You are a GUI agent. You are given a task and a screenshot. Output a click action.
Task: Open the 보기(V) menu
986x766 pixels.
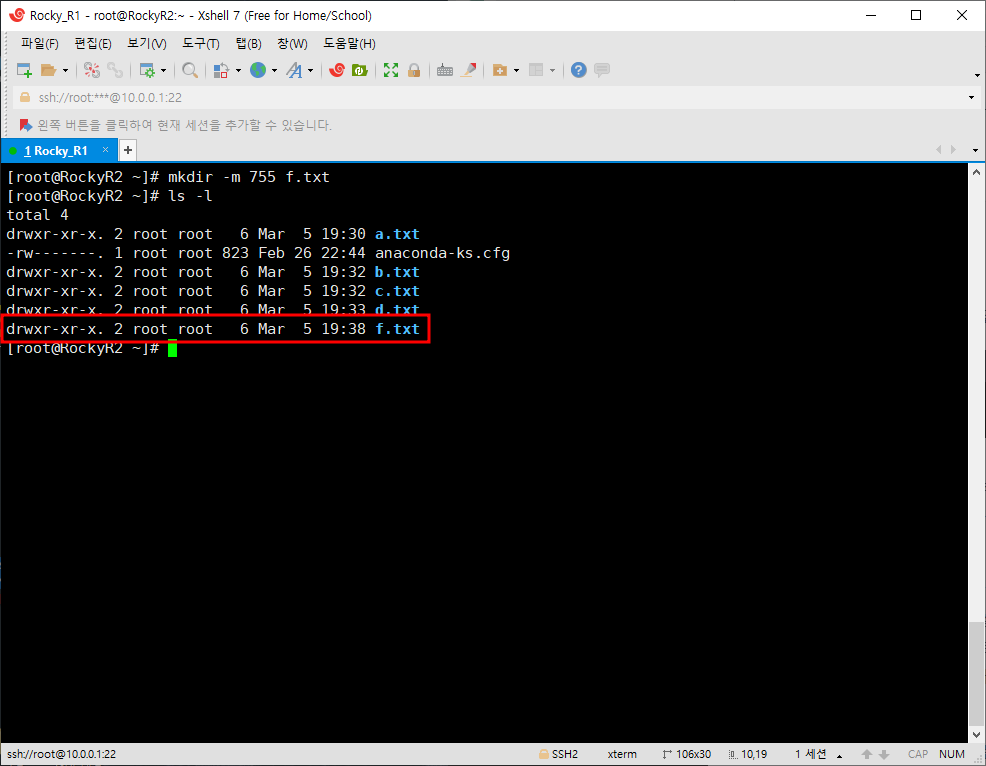pos(147,43)
